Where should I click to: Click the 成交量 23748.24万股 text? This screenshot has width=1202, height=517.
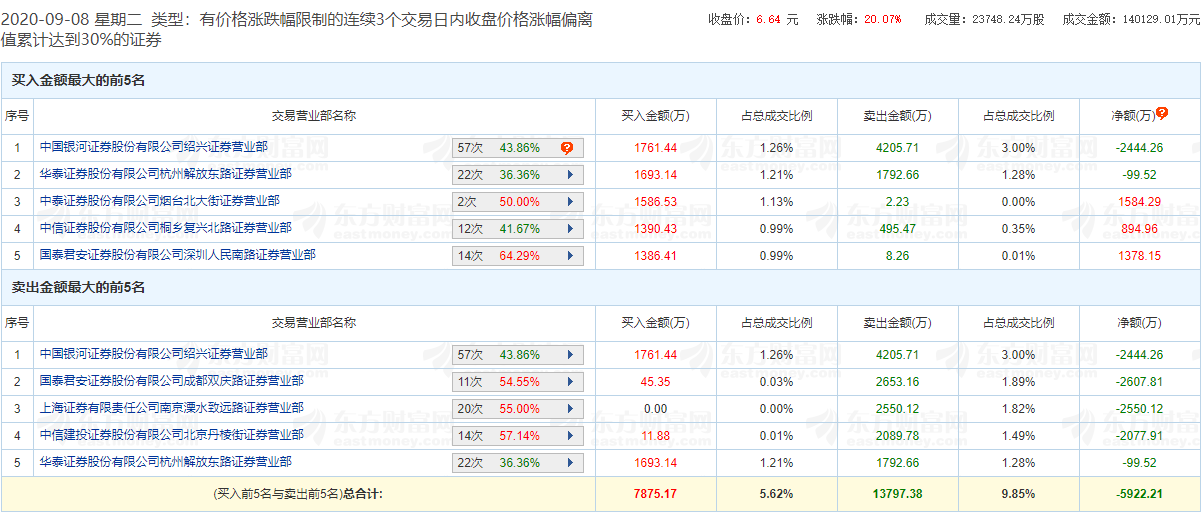(983, 19)
